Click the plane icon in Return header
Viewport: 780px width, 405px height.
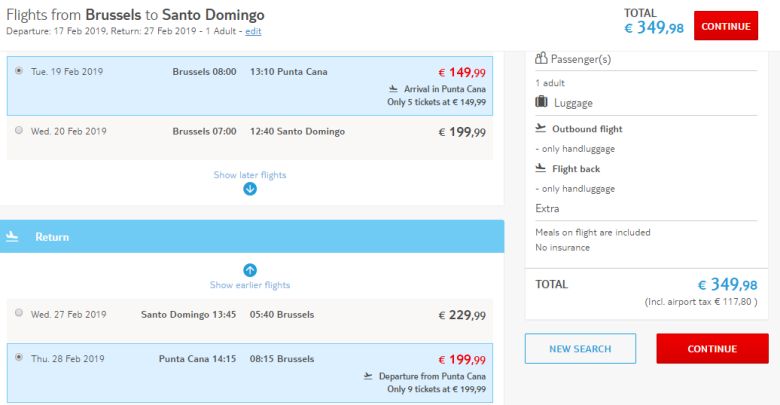click(x=13, y=237)
